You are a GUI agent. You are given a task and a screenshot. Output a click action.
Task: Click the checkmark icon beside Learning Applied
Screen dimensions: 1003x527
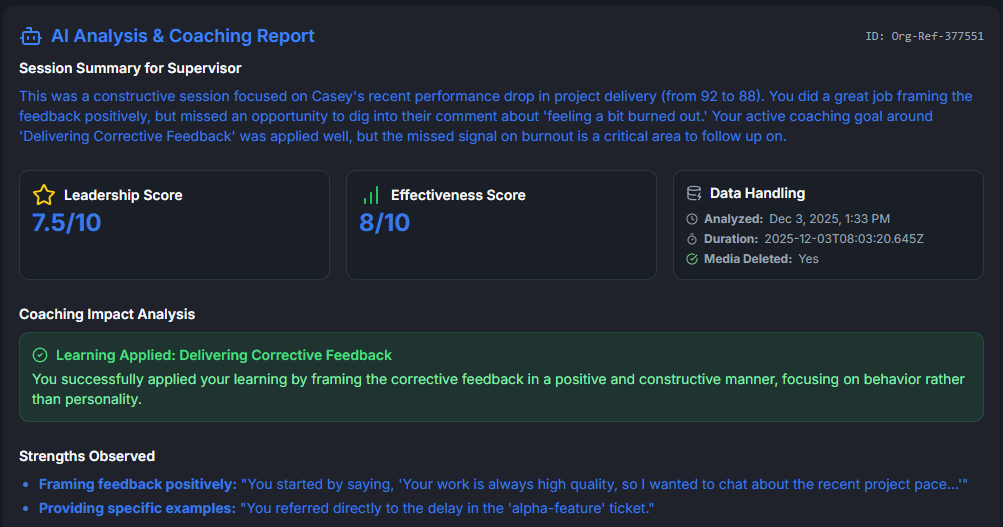tap(40, 355)
